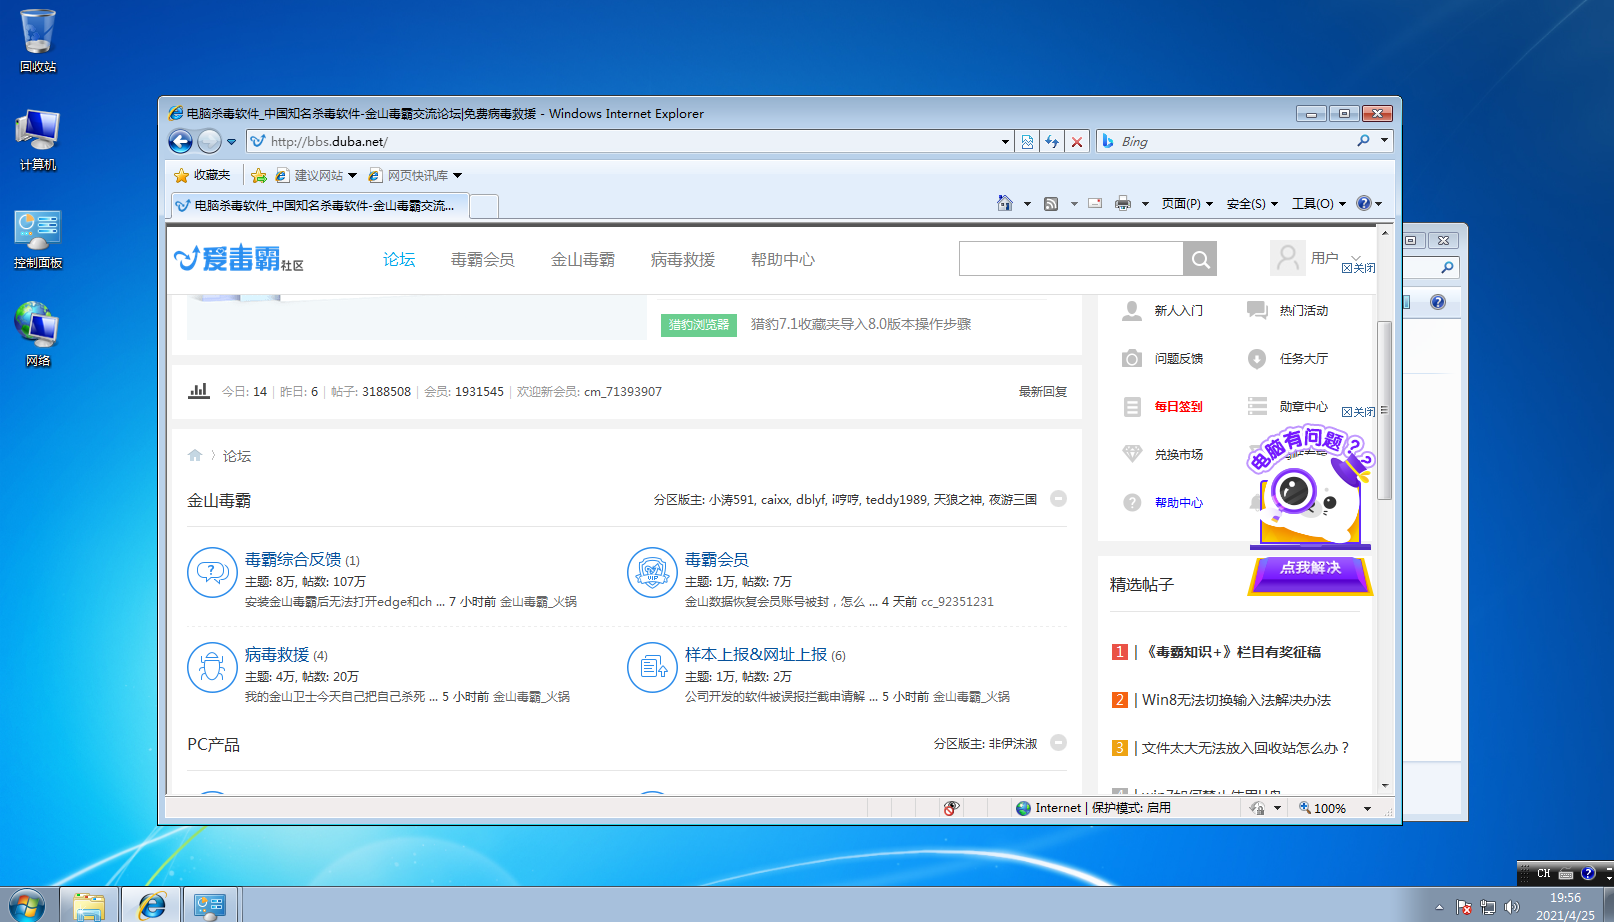Viewport: 1614px width, 922px height.
Task: Click the add to favorites bar icon
Action: click(x=259, y=175)
